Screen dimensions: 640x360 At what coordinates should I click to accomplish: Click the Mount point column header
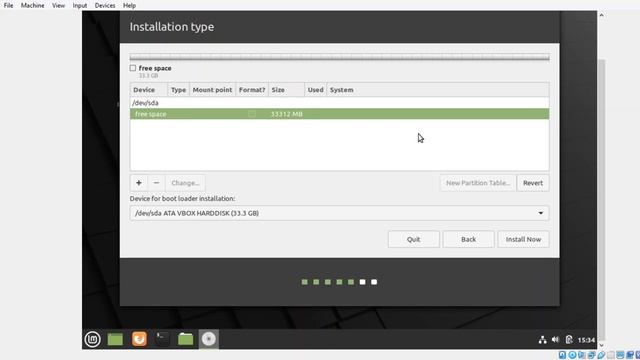[212, 90]
